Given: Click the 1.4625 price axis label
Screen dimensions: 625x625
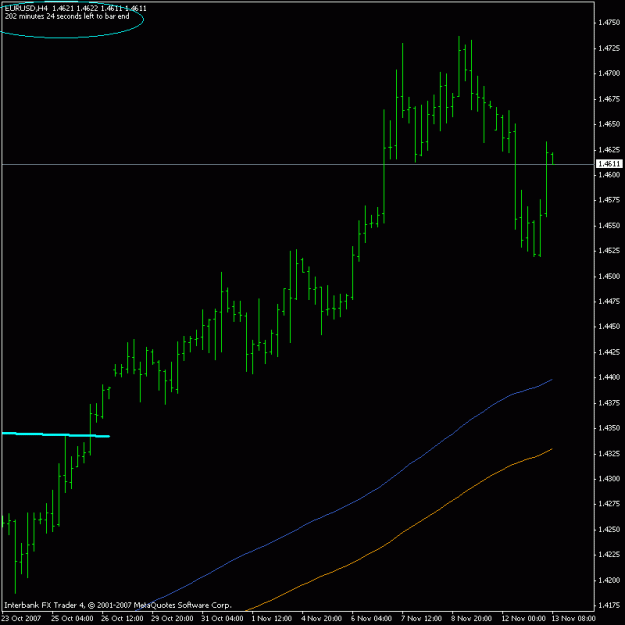Looking at the screenshot, I should pos(609,149).
